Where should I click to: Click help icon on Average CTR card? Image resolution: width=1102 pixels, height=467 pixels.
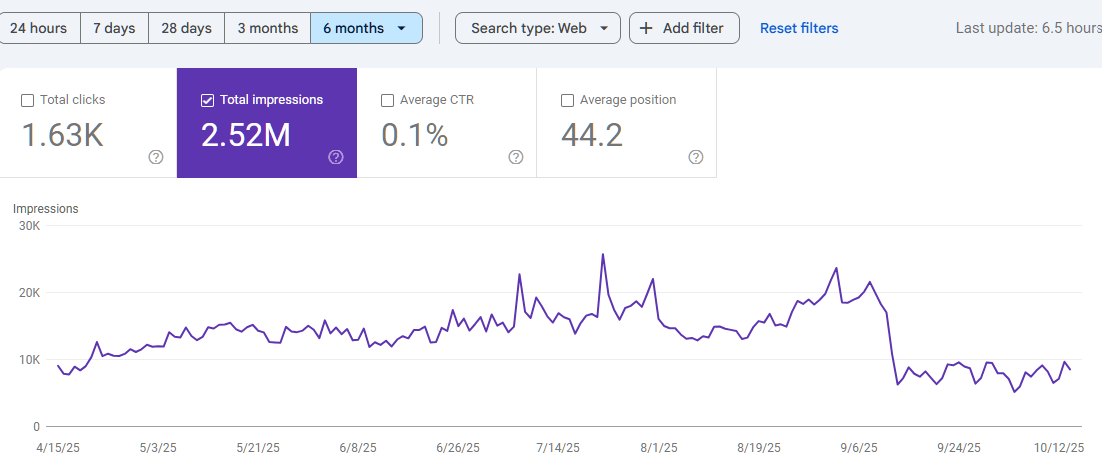pos(516,157)
